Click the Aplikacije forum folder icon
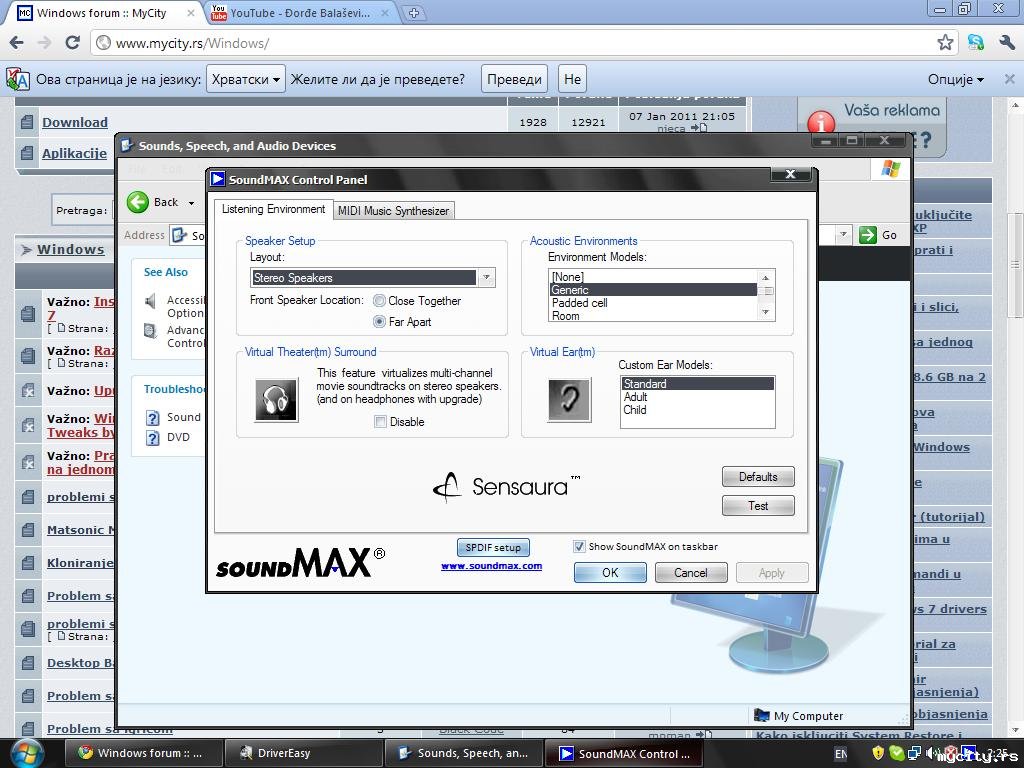 click(27, 153)
